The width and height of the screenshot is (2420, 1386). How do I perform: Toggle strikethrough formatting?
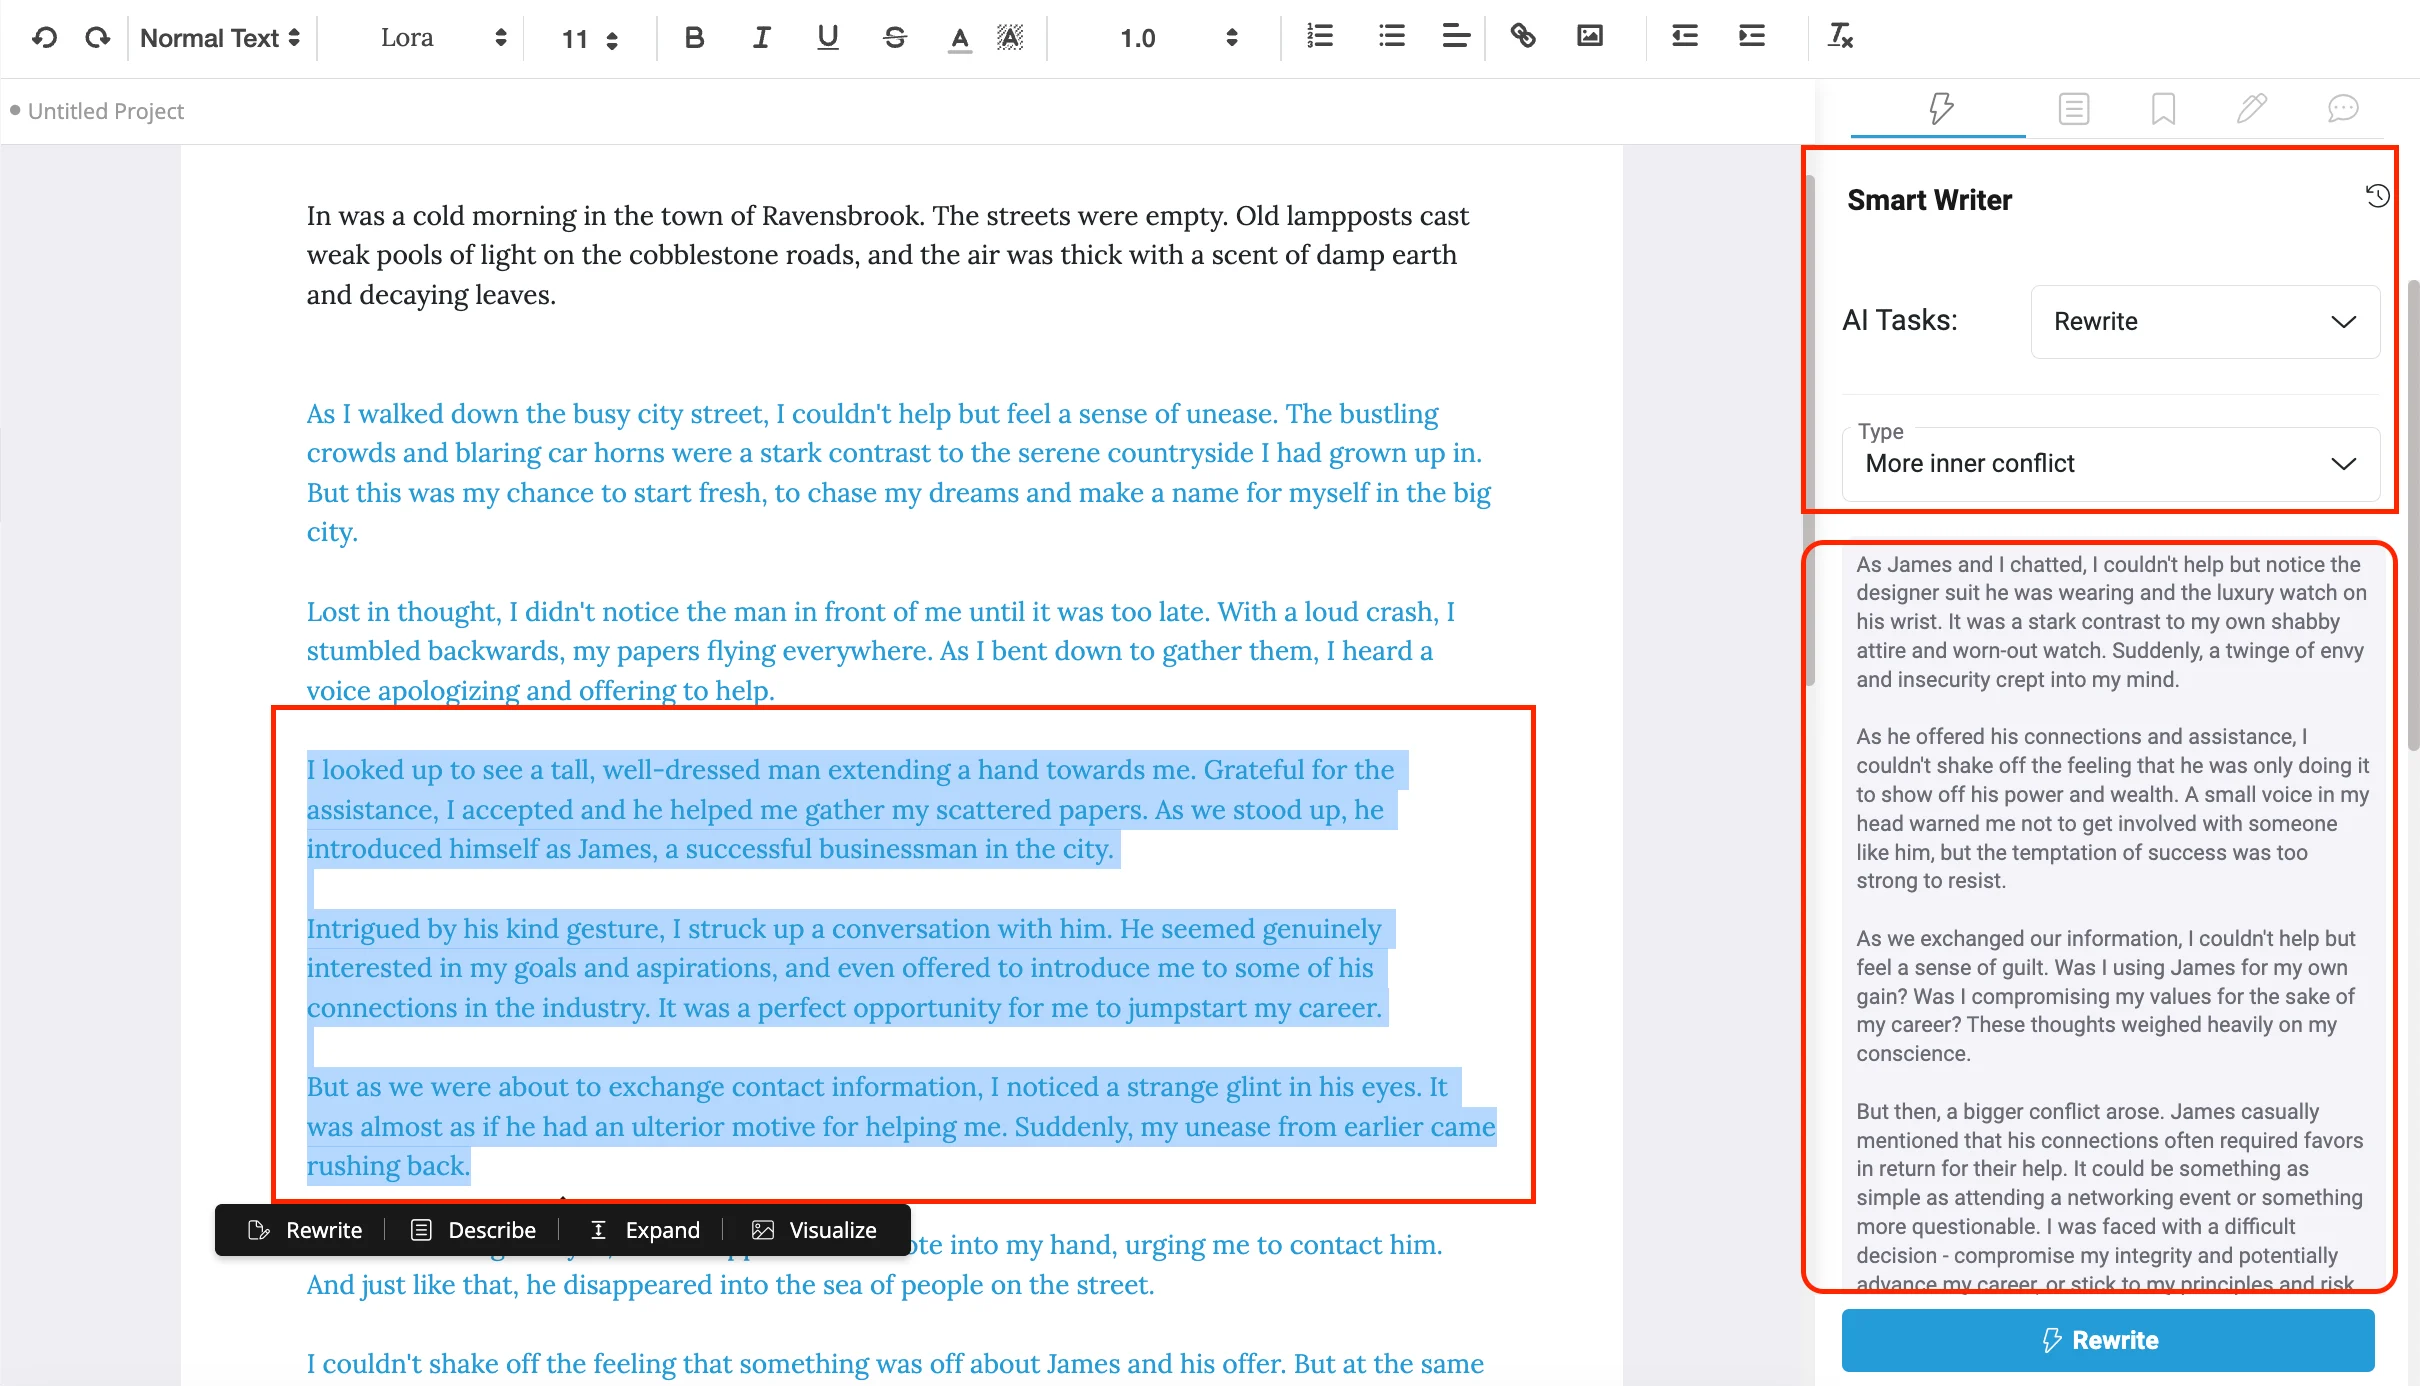click(x=894, y=38)
